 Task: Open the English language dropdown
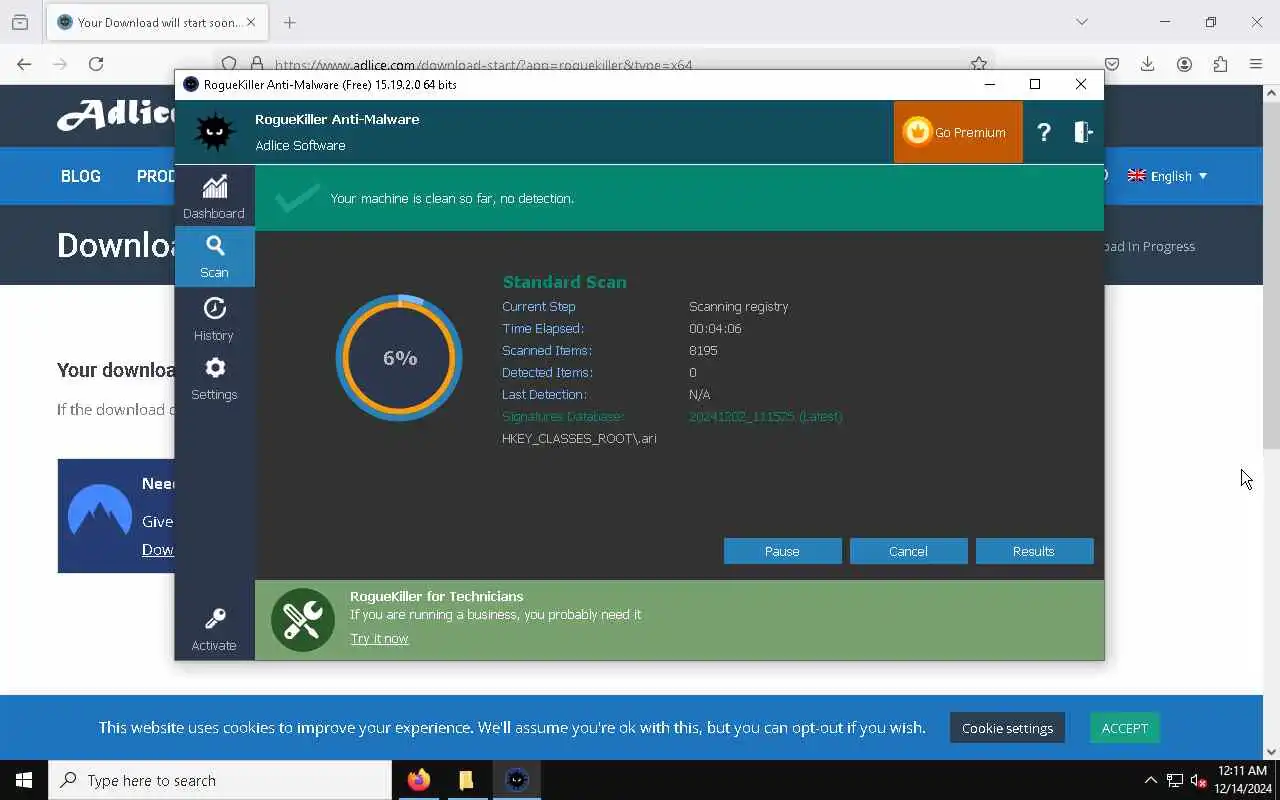tap(1167, 176)
